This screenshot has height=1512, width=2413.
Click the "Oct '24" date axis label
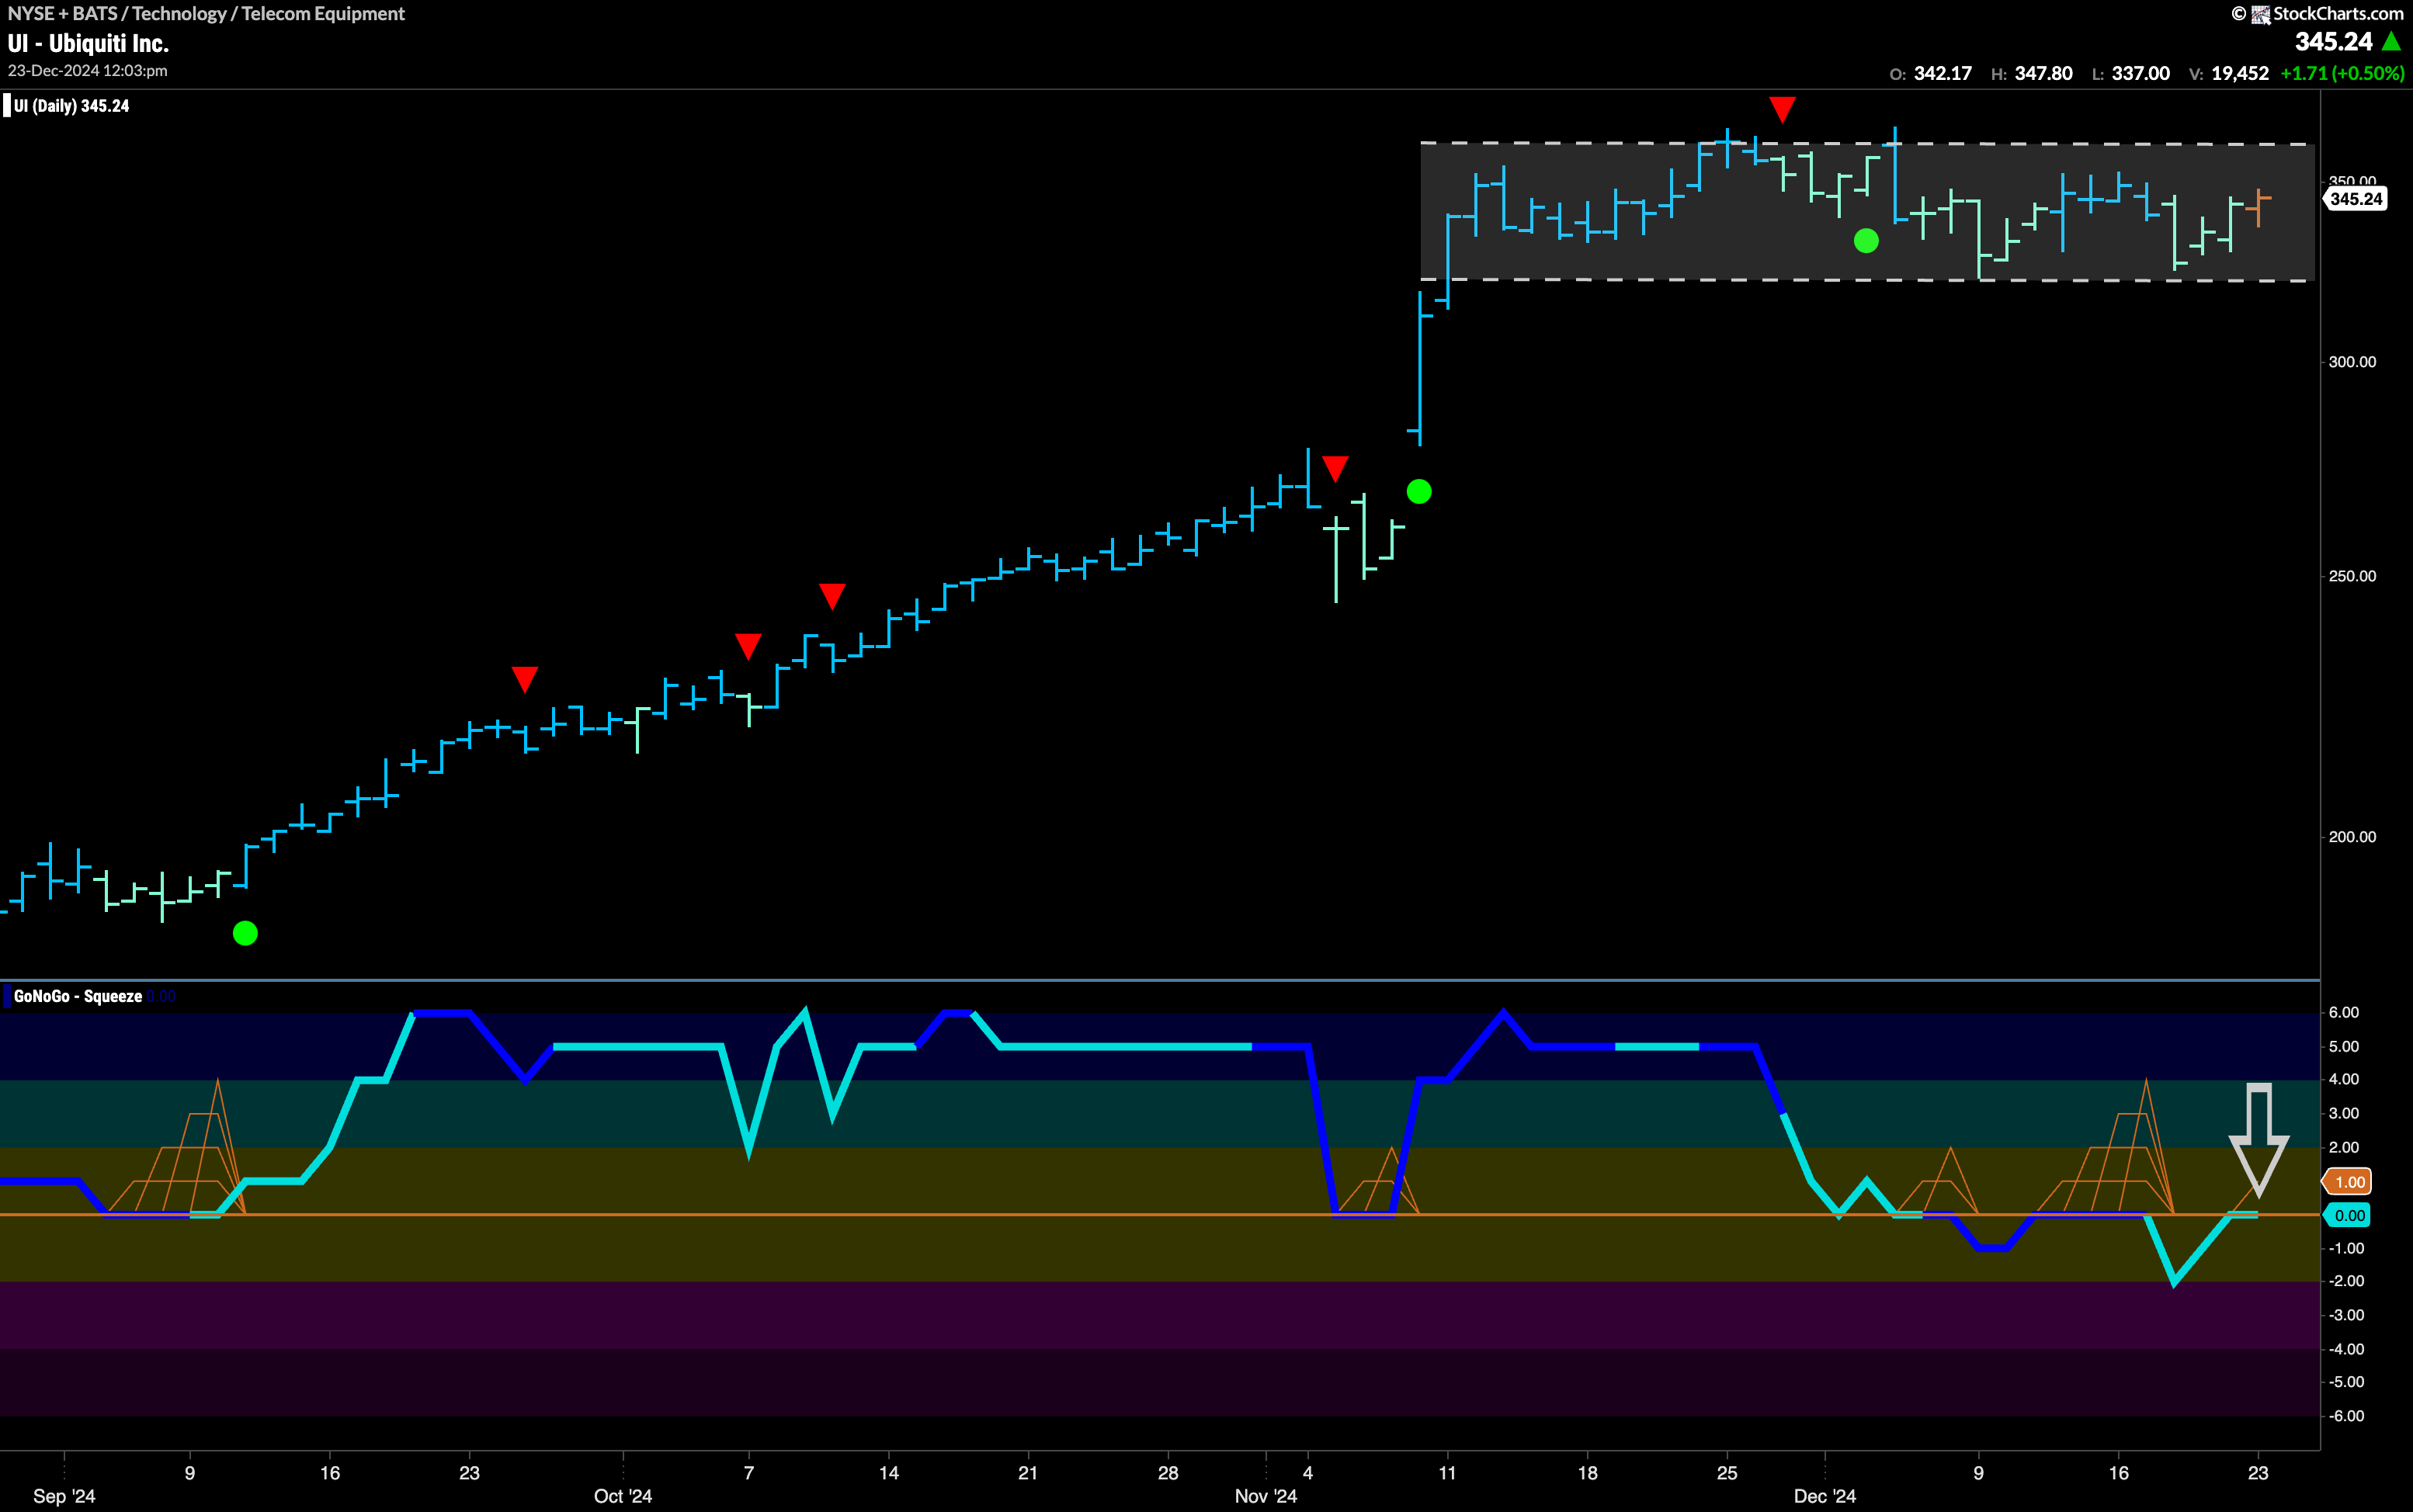coord(623,1496)
